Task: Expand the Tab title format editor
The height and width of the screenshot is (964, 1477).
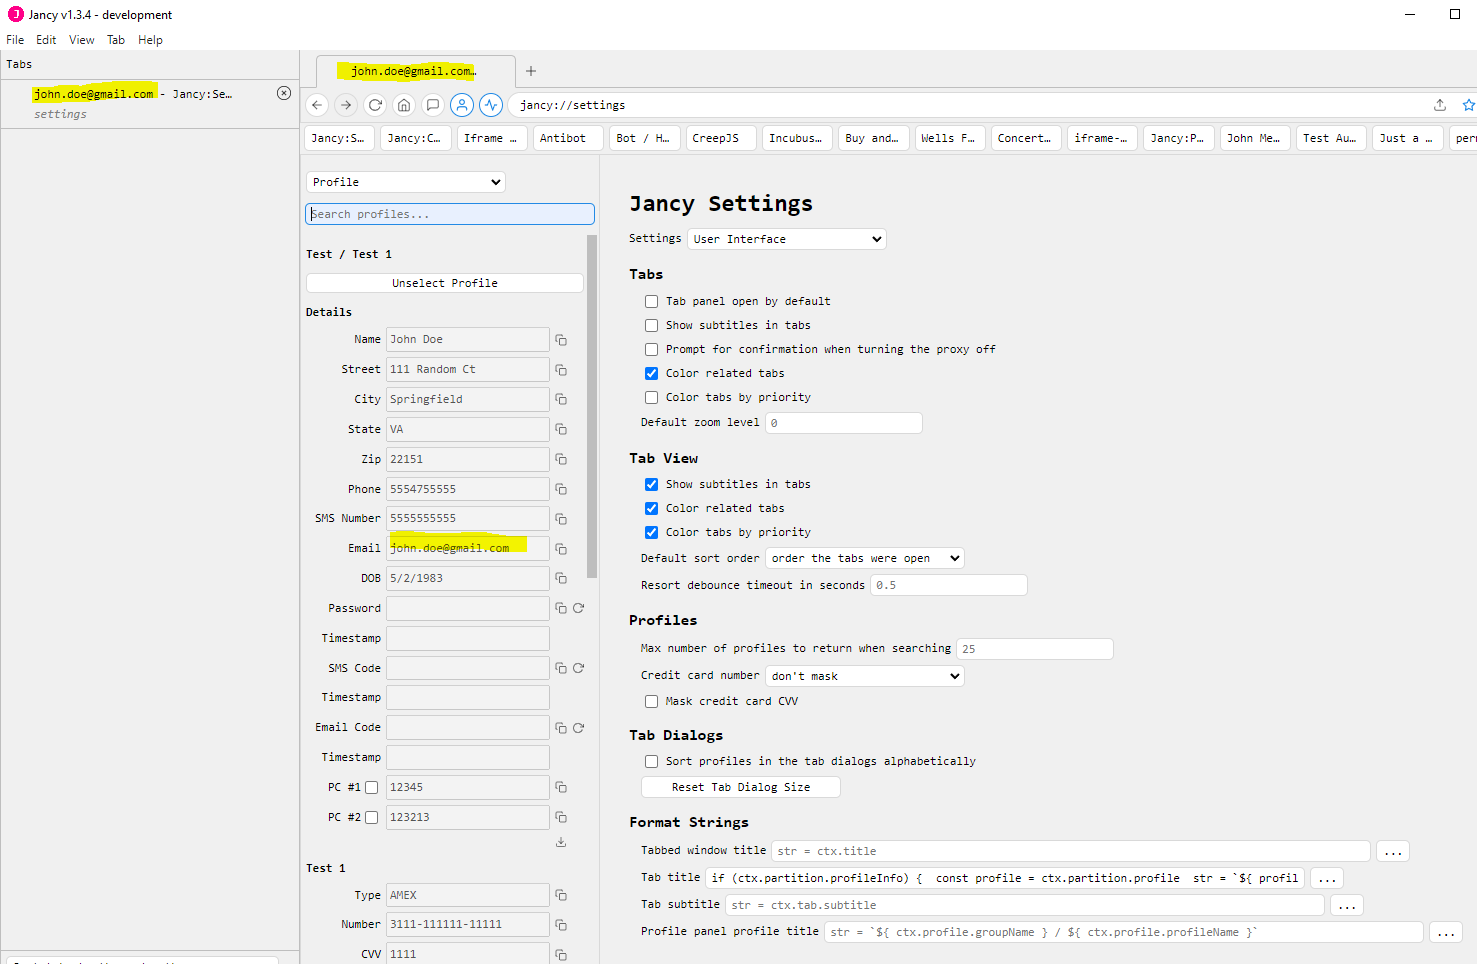Action: coord(1327,878)
